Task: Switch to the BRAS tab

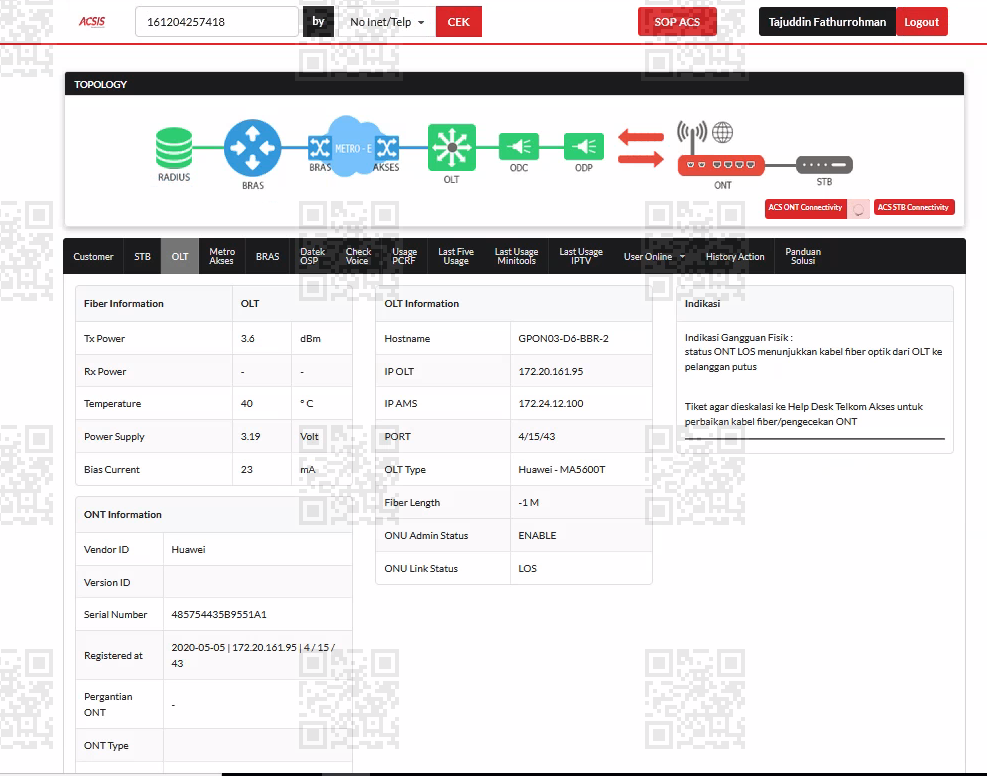Action: tap(268, 256)
